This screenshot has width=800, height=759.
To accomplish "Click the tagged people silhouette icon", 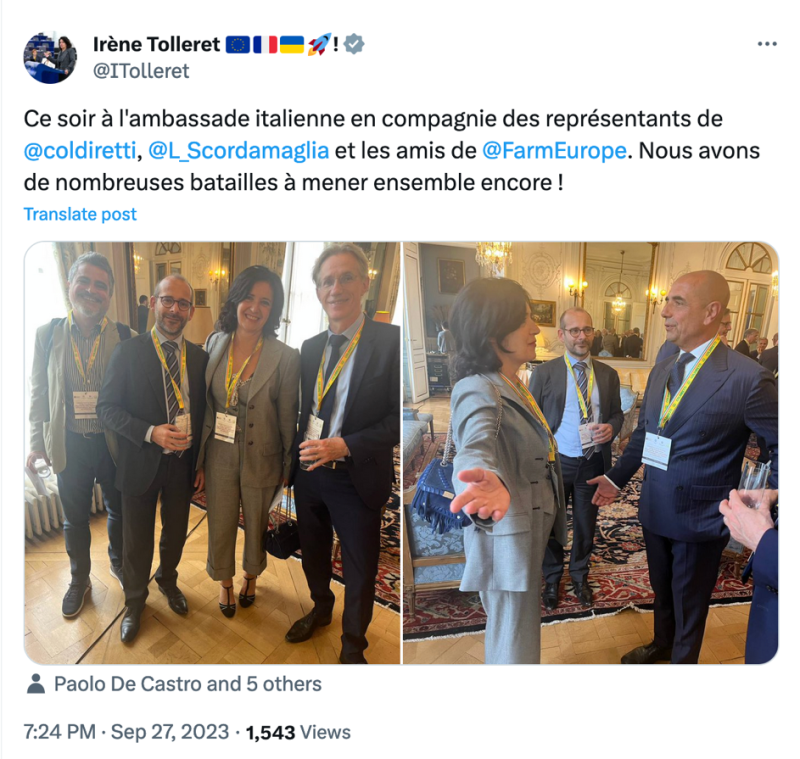I will (36, 684).
